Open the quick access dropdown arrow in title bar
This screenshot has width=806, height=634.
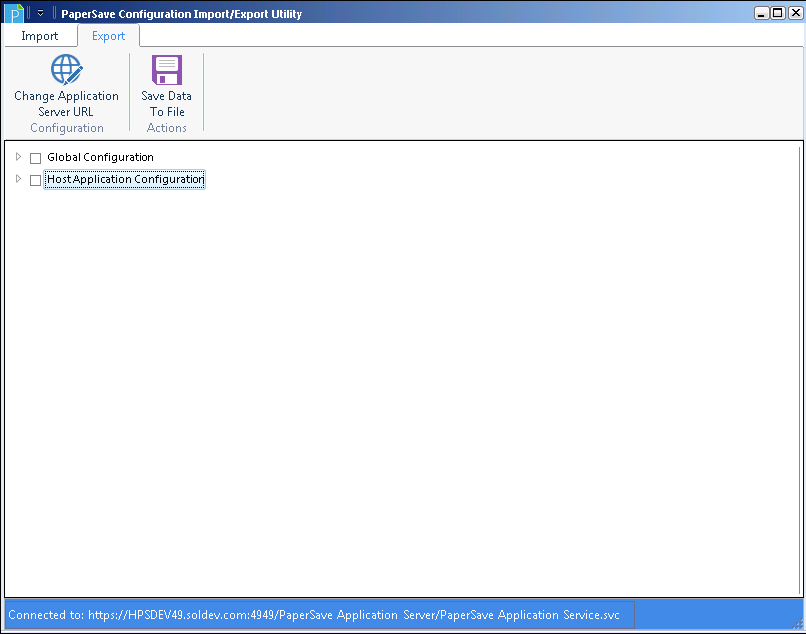click(x=41, y=13)
